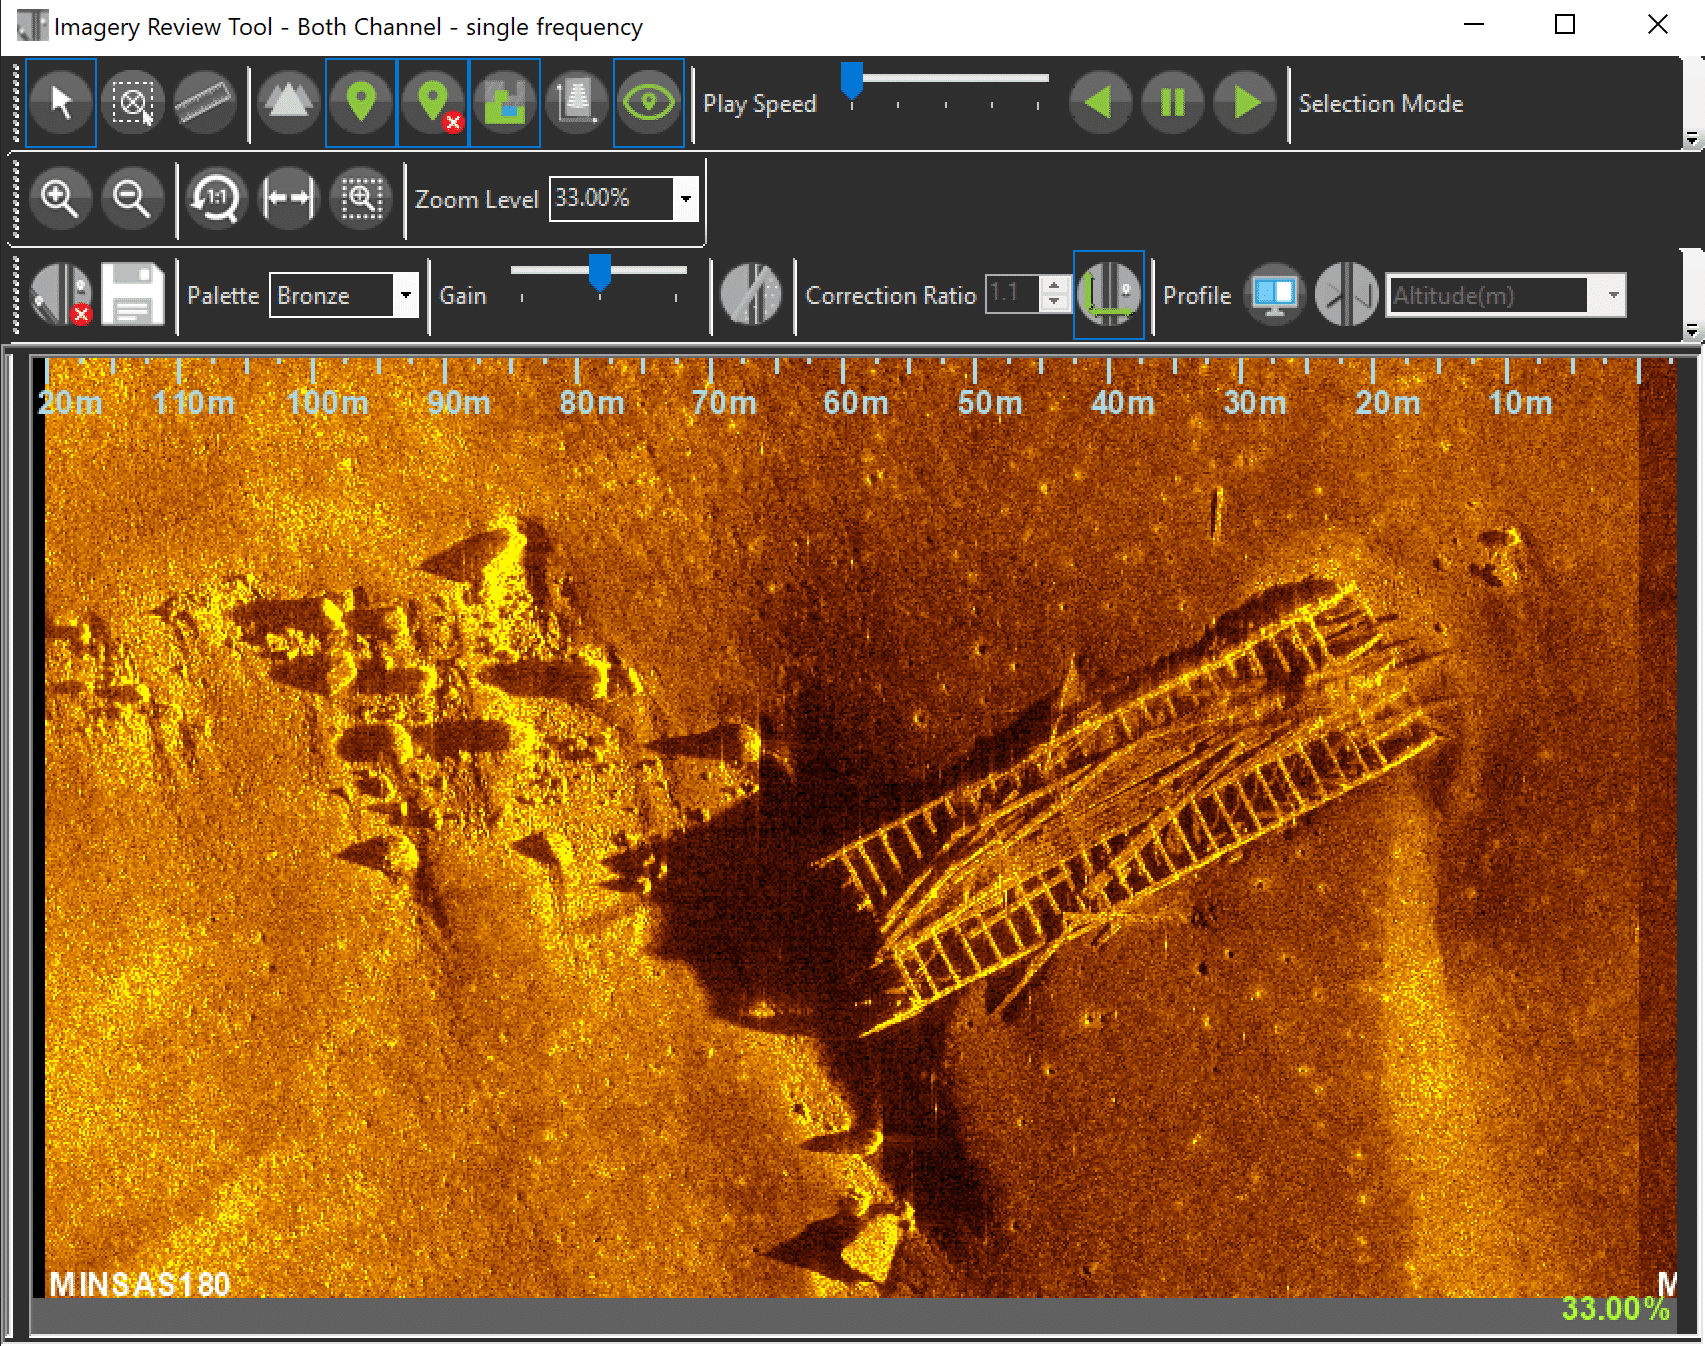Expand the Altitude(m) dropdown

tap(1613, 295)
